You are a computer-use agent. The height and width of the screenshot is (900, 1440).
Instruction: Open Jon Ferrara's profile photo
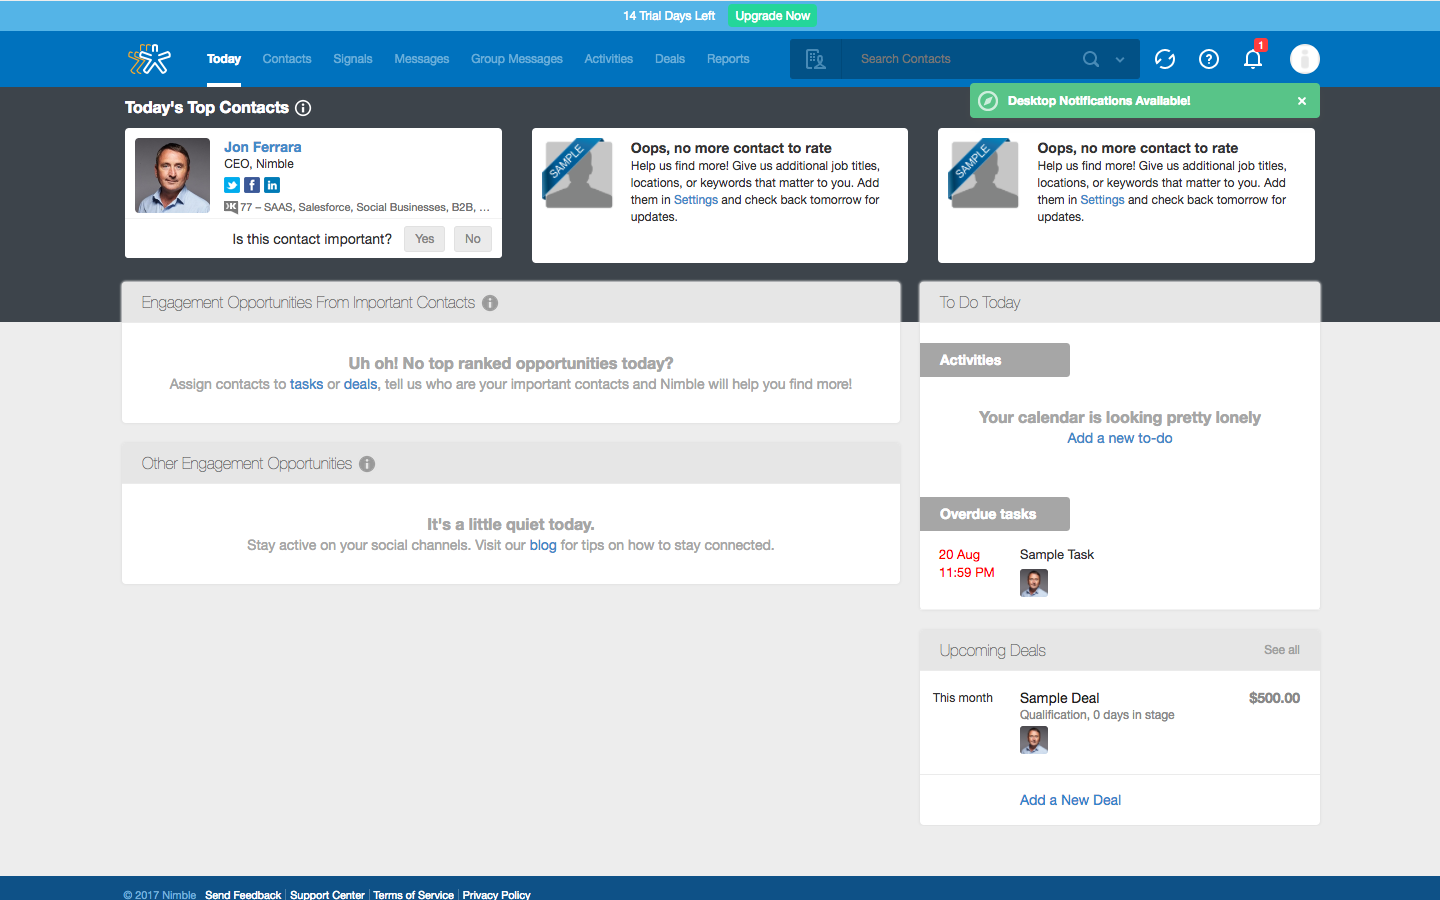coord(172,176)
